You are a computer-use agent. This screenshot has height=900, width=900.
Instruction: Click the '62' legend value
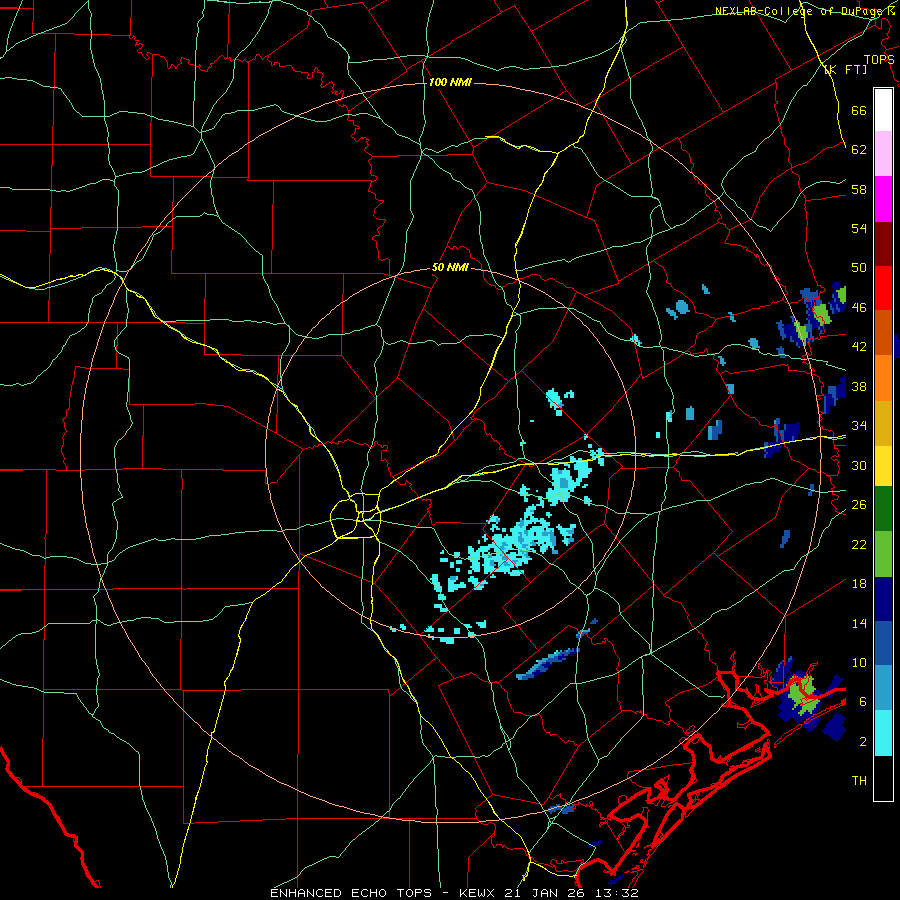859,150
